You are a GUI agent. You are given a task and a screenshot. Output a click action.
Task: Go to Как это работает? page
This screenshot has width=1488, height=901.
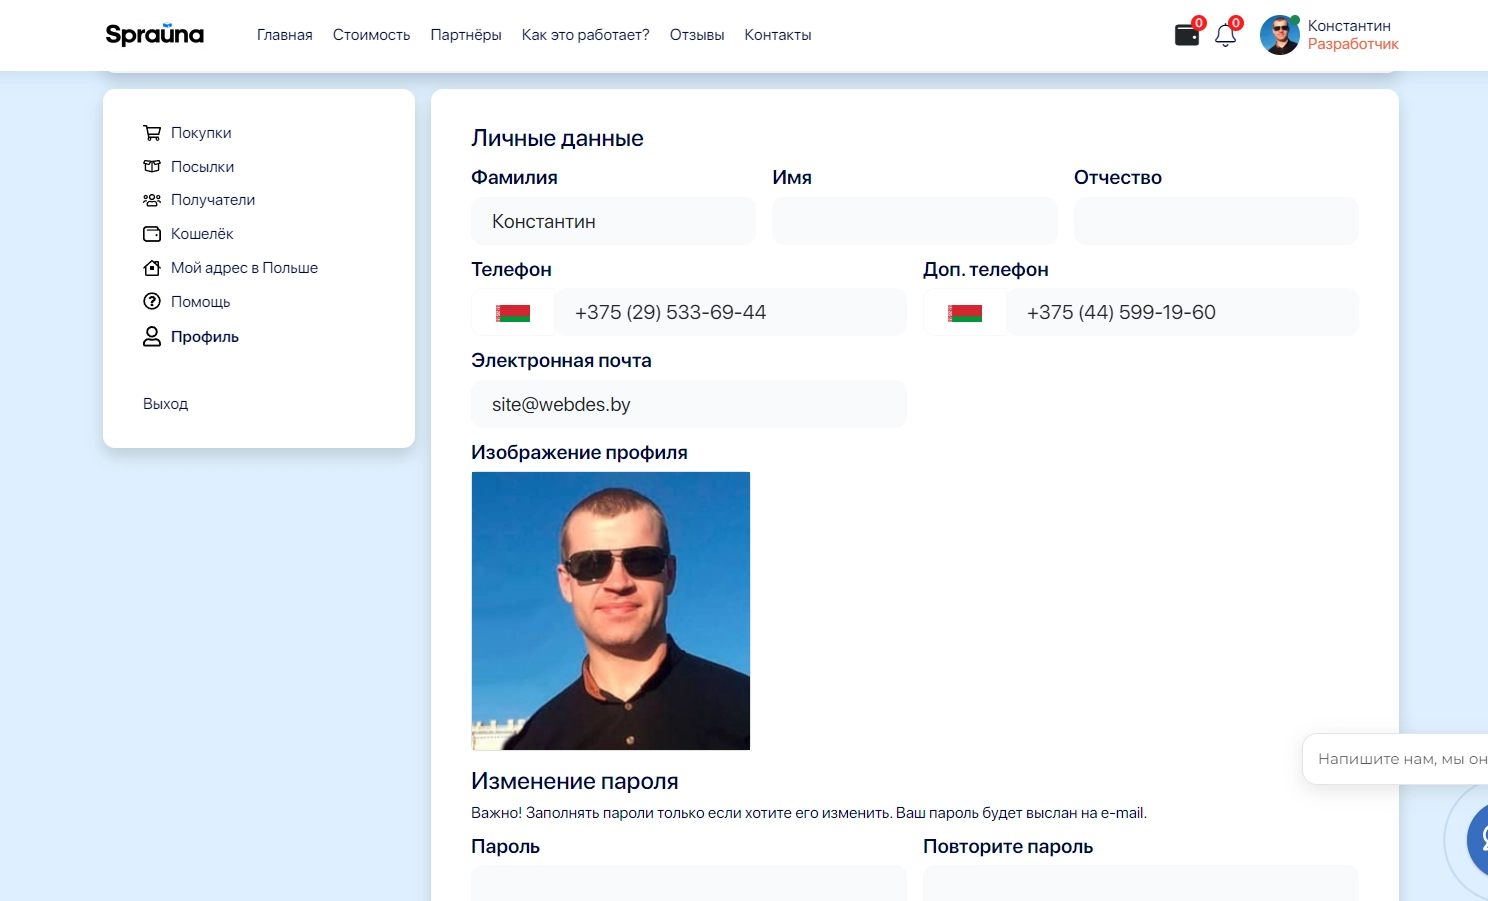tap(585, 35)
